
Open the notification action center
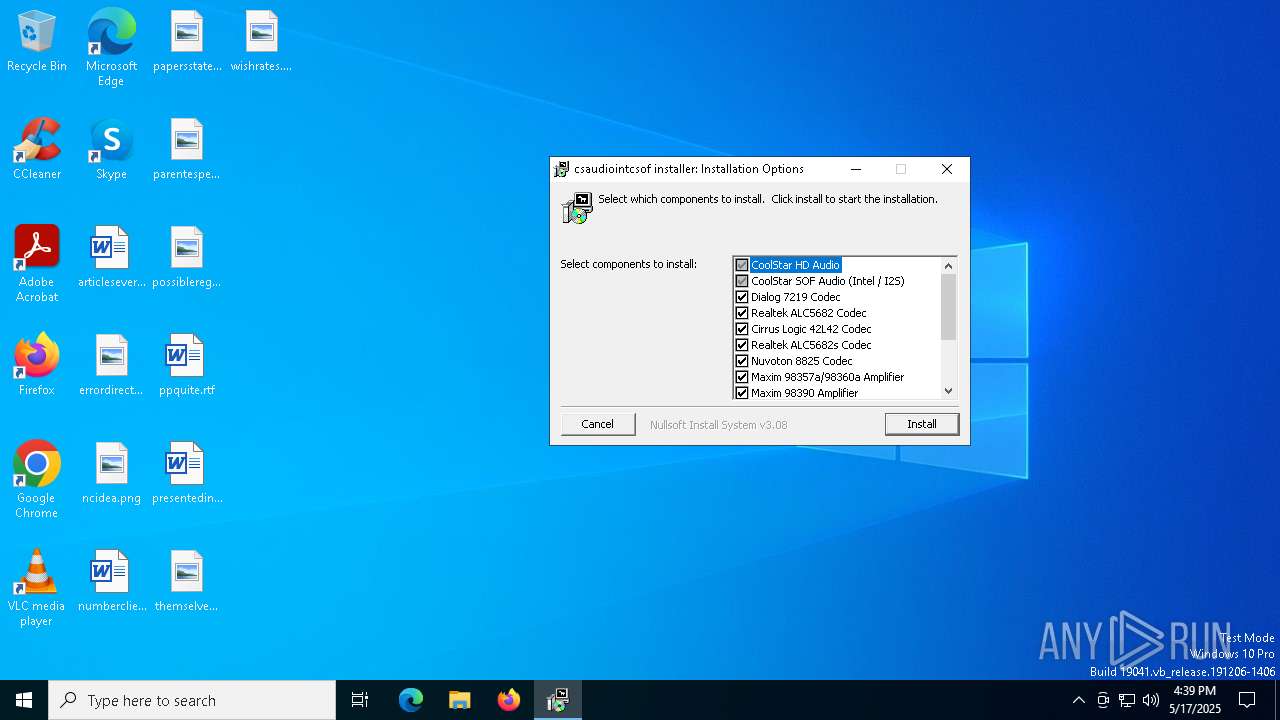1247,700
